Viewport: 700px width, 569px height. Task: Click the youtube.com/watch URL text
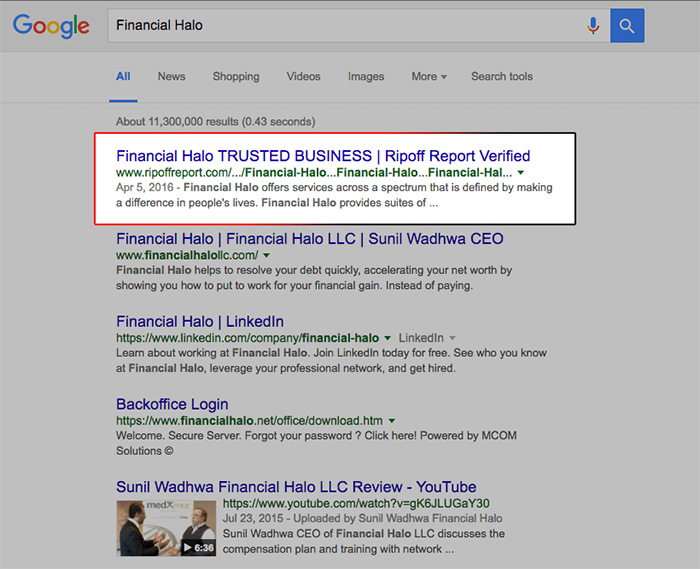coord(356,503)
